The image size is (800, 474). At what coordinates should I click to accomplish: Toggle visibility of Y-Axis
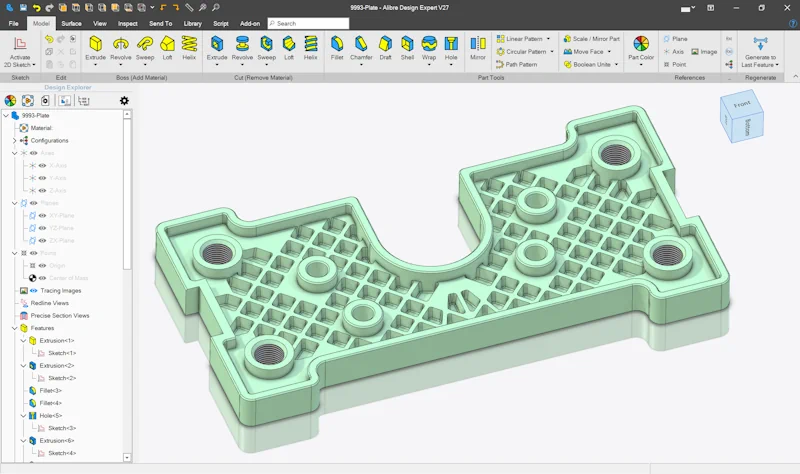42,178
